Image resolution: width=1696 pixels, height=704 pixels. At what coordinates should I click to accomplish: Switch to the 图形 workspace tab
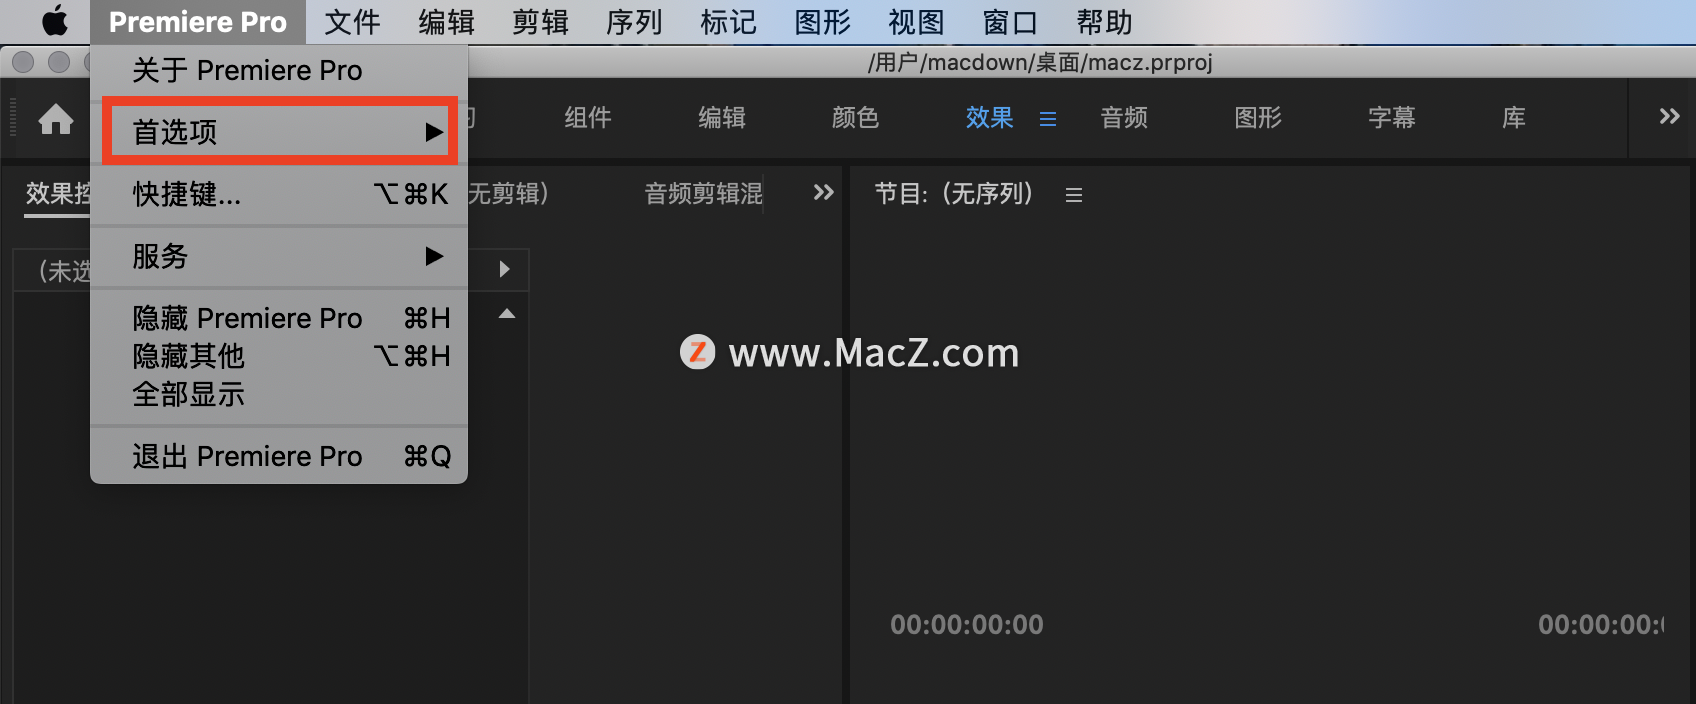1258,118
